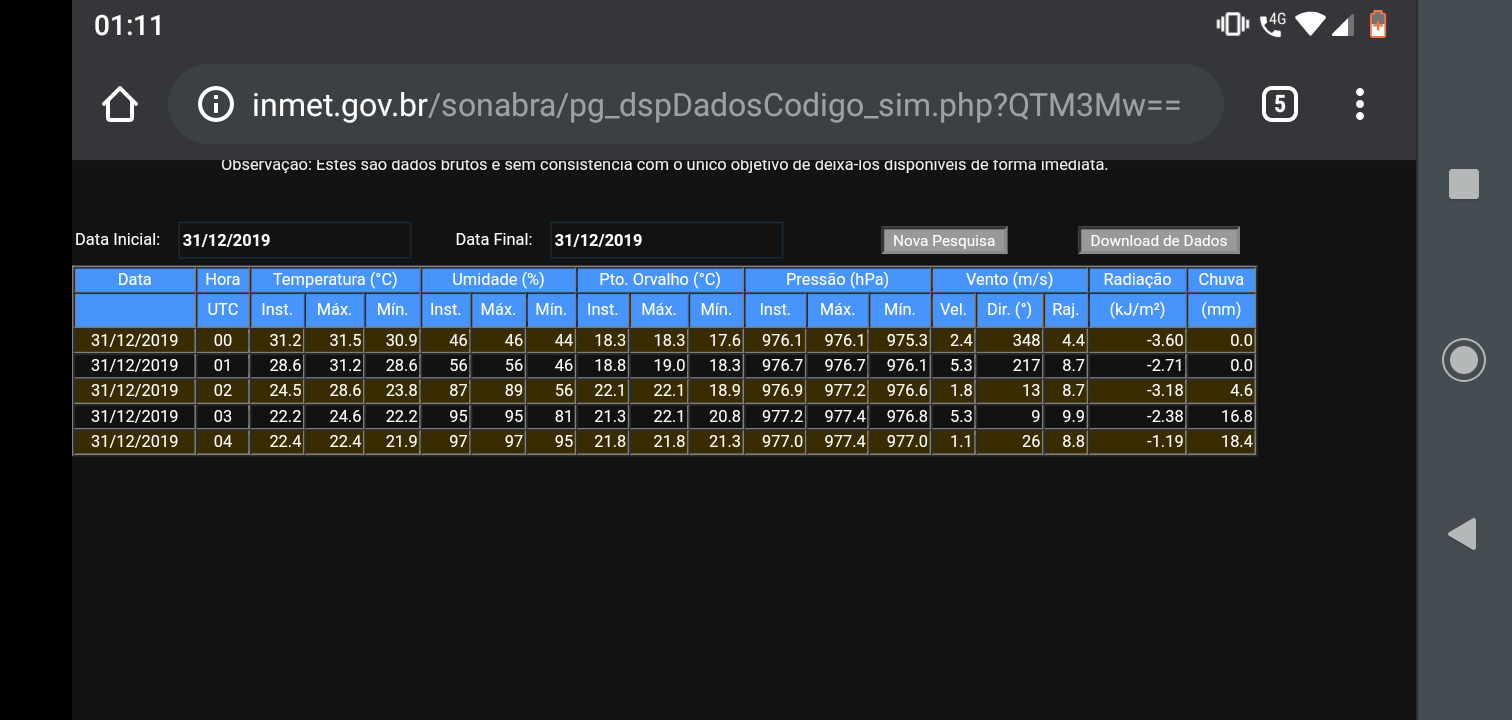
Task: Click the Nova Pesquisa button
Action: (944, 240)
